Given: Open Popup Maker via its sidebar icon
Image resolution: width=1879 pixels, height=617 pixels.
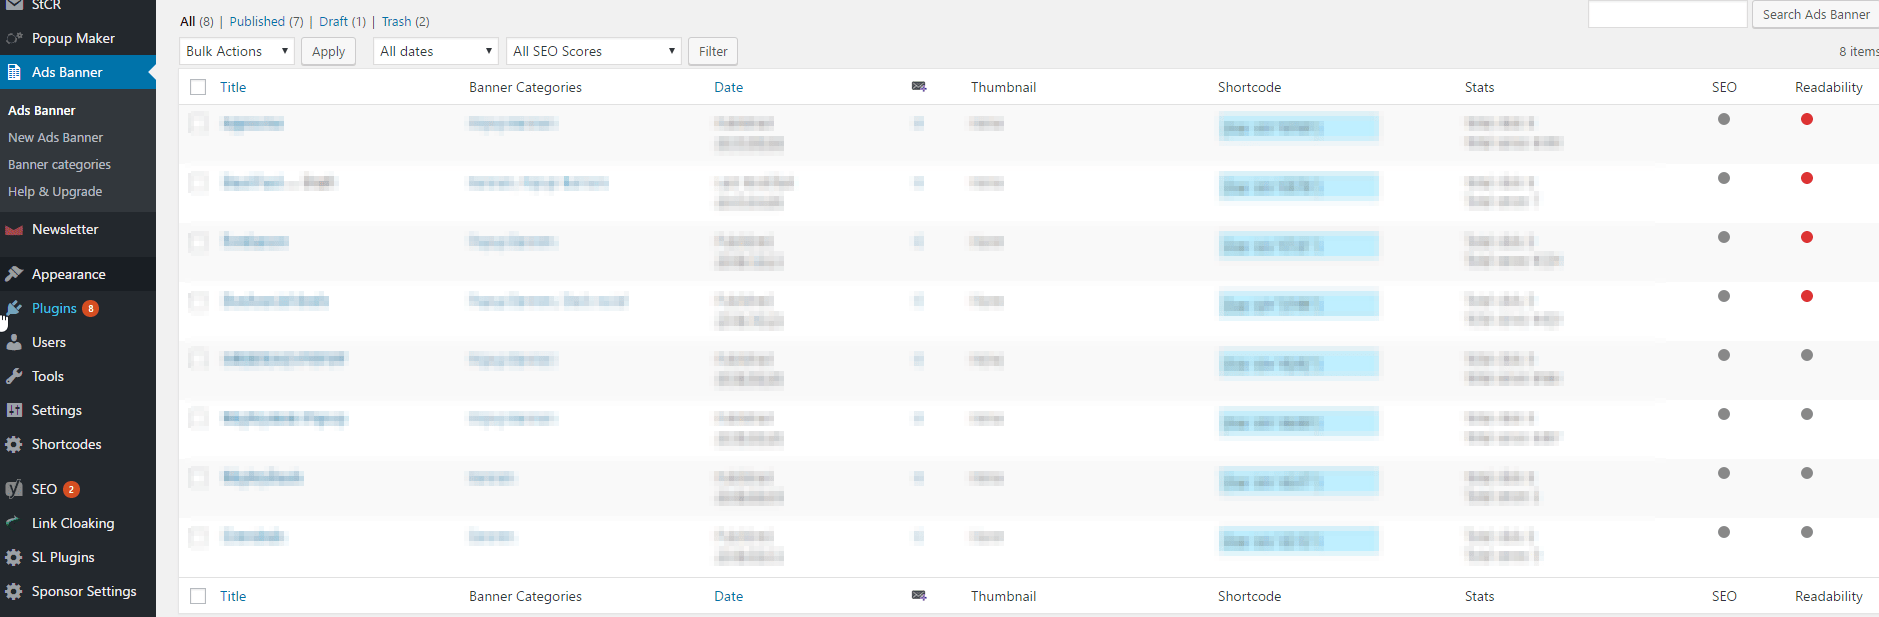Looking at the screenshot, I should click(x=14, y=38).
